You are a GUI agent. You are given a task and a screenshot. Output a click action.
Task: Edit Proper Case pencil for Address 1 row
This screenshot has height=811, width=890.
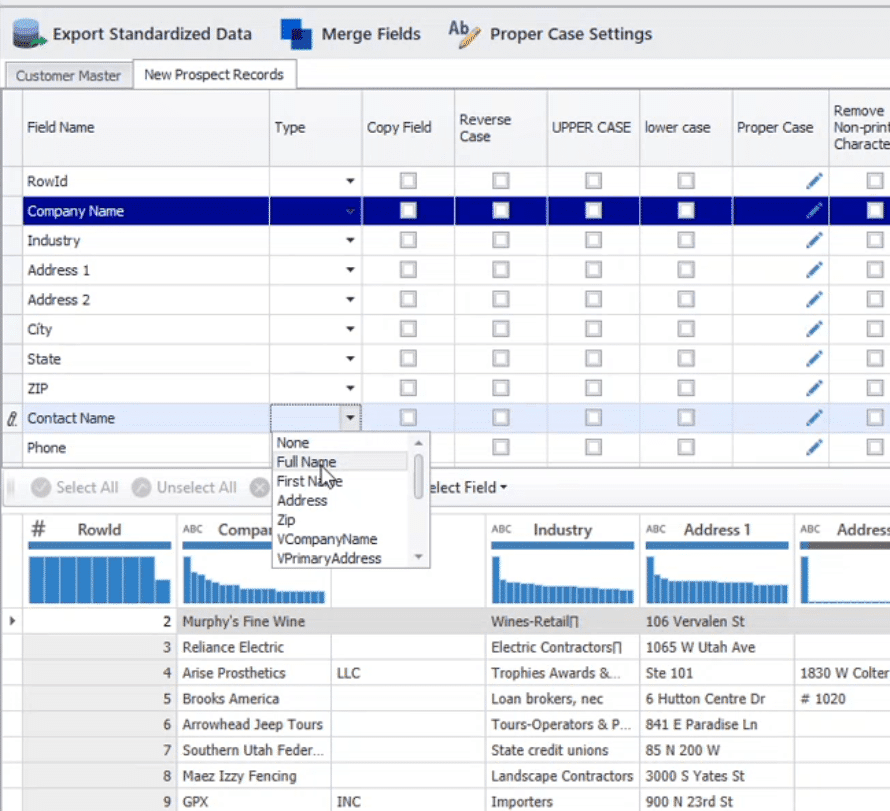pos(814,270)
